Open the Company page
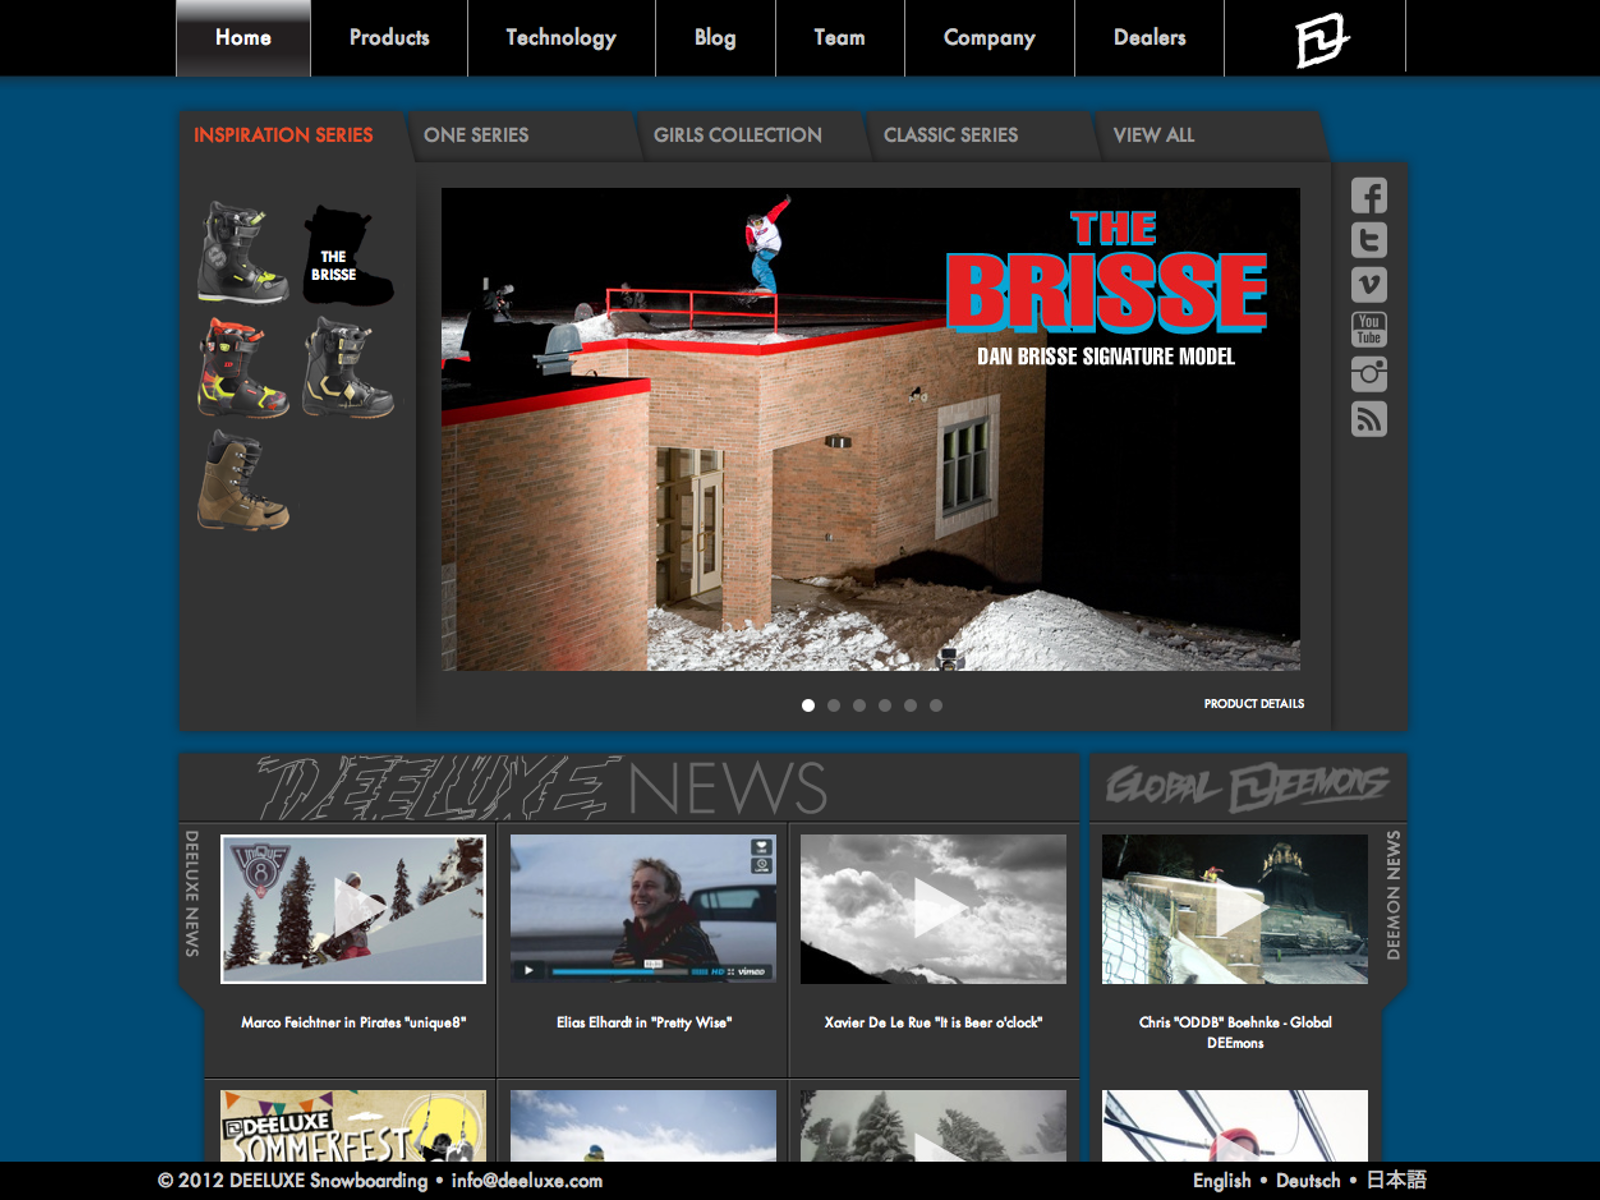Screen dimensions: 1600x1200 point(989,38)
